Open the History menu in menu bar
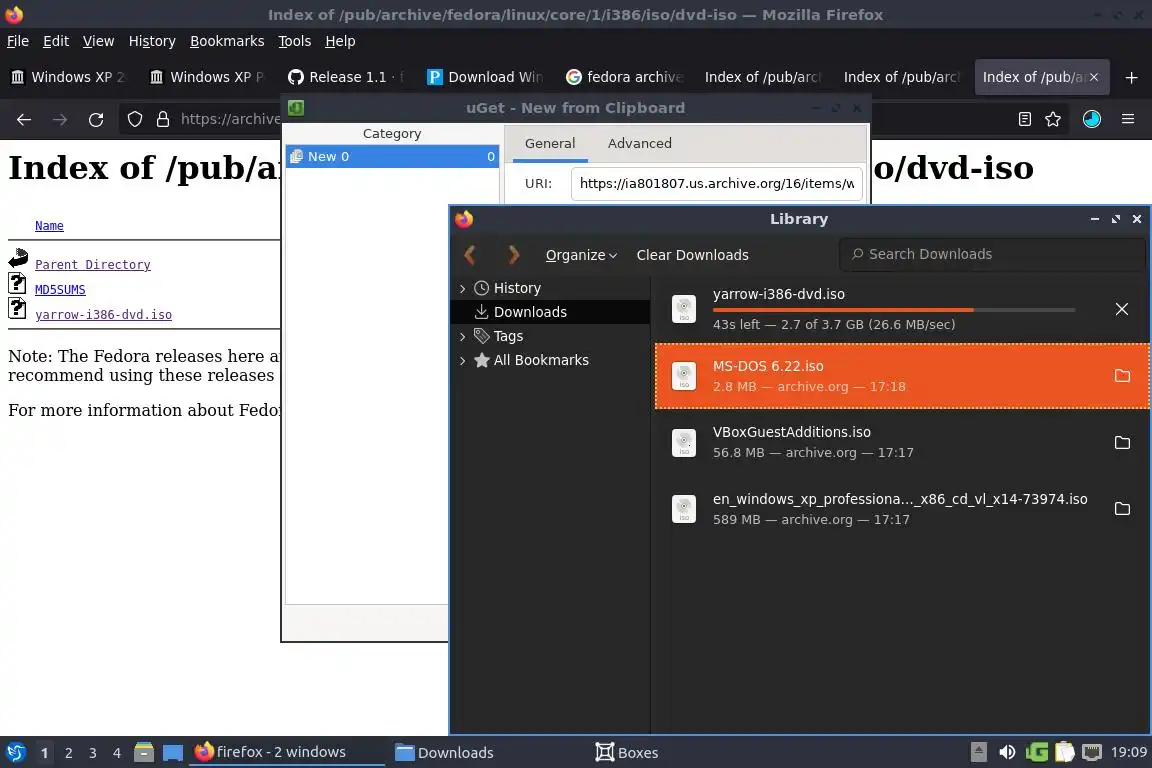 pos(152,41)
